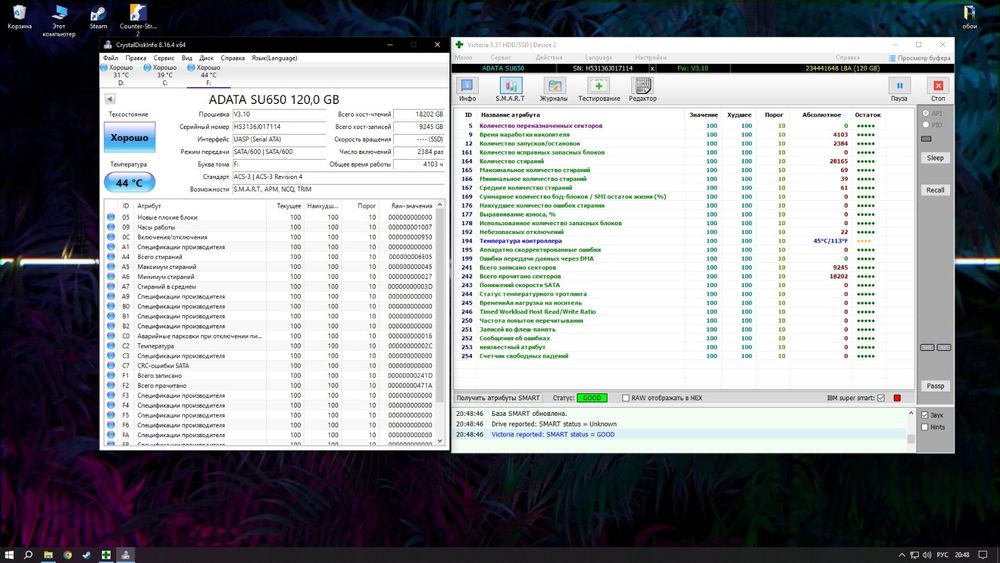Open Настройки menu in Victoria
This screenshot has height=563, width=1000.
point(651,57)
